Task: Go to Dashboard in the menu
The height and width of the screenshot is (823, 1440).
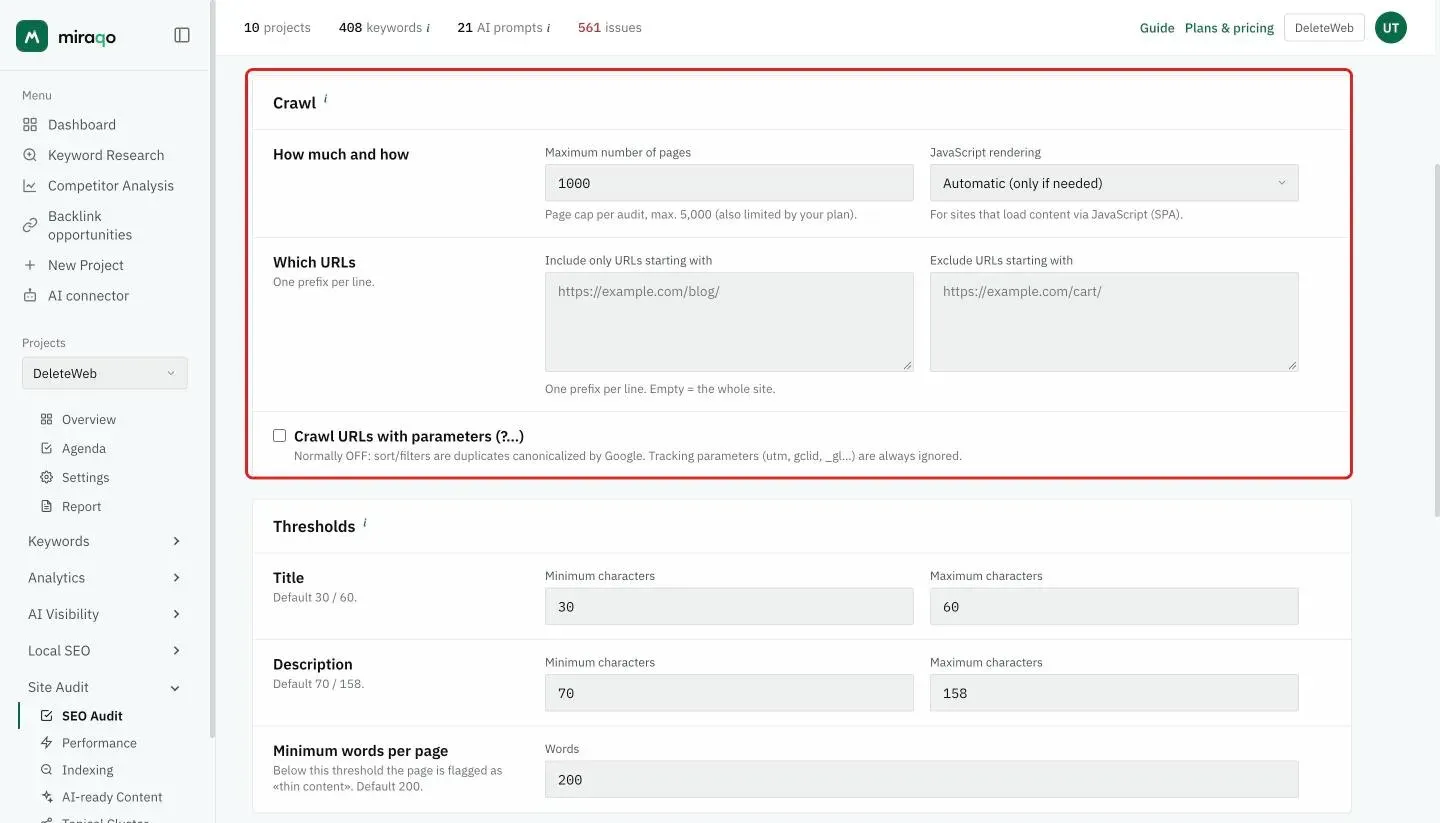Action: 82,125
